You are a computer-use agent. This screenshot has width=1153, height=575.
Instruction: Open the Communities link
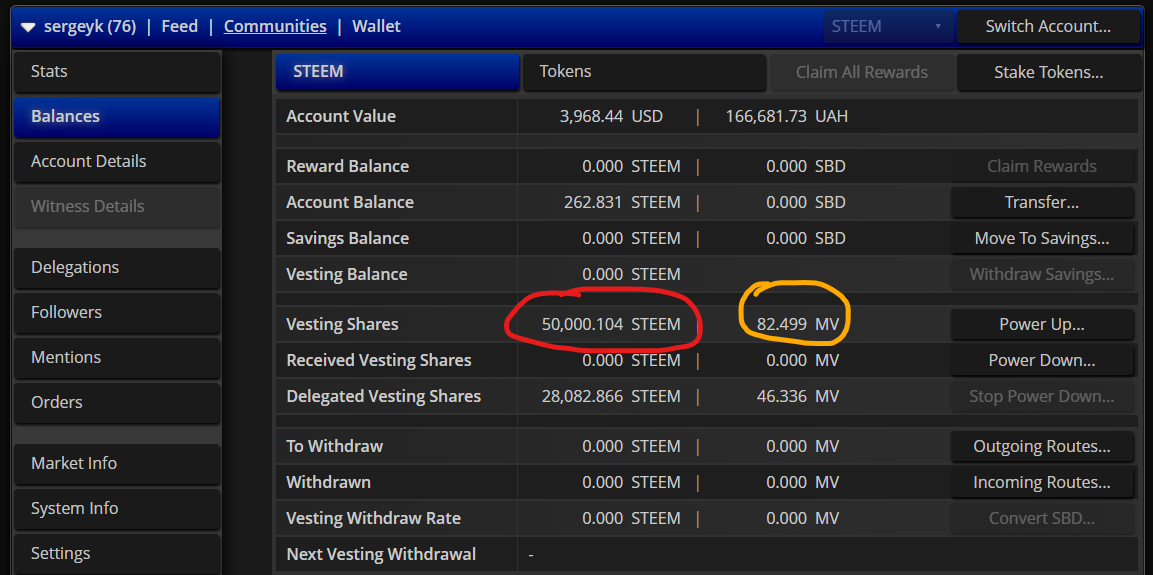(275, 26)
